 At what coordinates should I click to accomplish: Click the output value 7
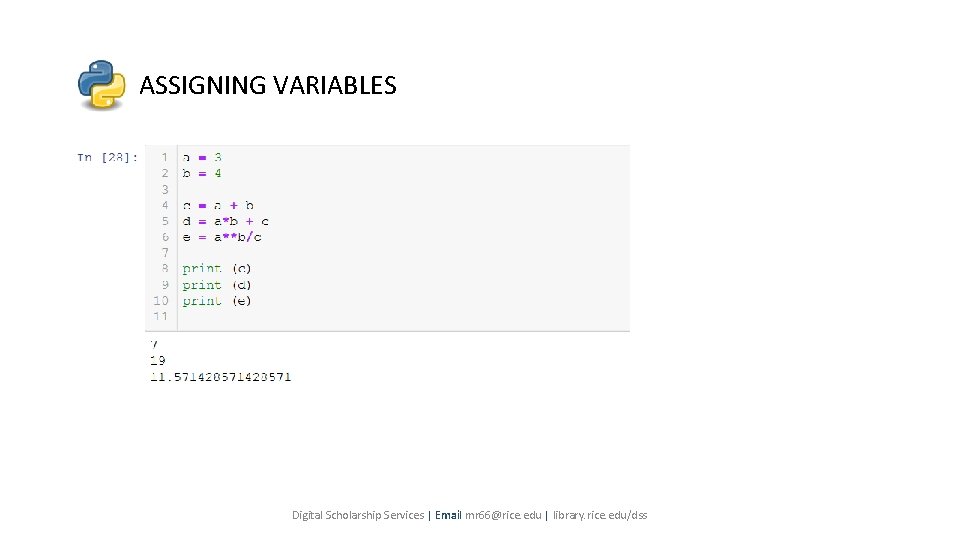click(154, 344)
